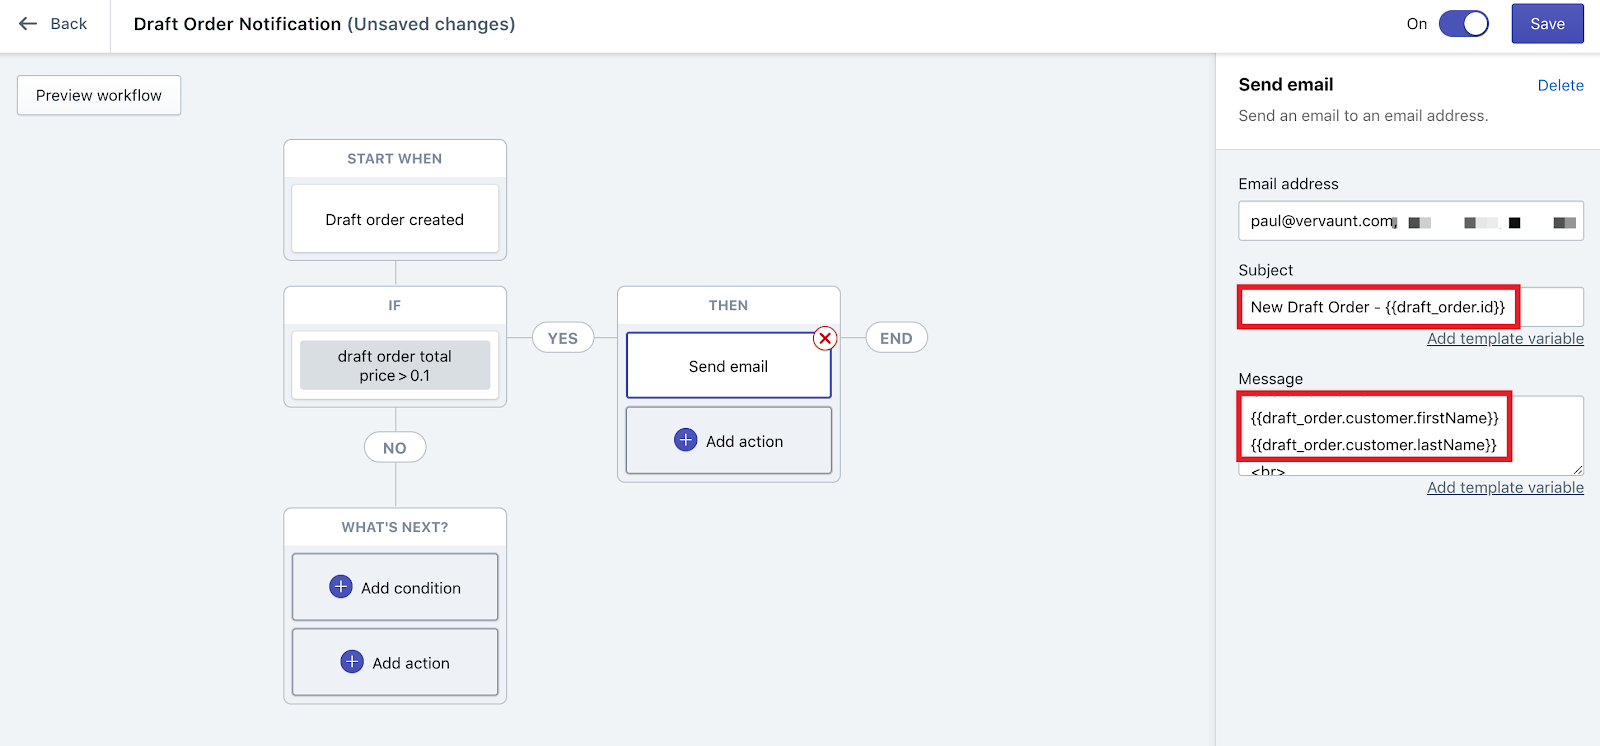This screenshot has height=746, width=1600.
Task: Select the Draft order created trigger
Action: 395,220
